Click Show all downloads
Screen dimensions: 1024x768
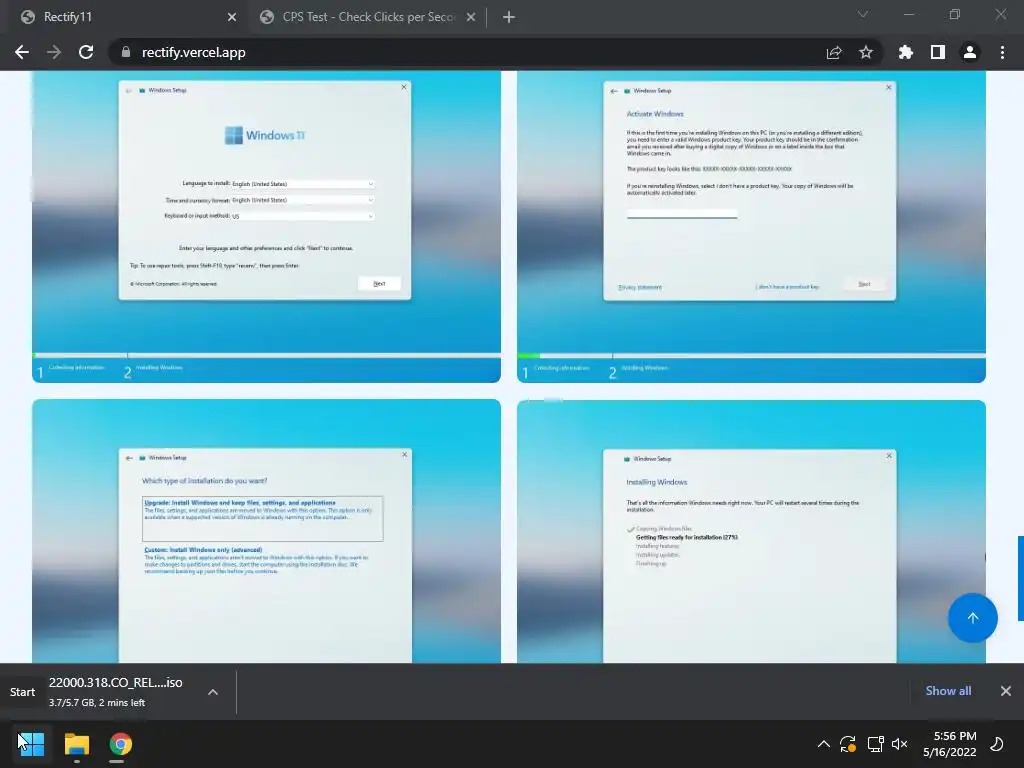[x=948, y=691]
